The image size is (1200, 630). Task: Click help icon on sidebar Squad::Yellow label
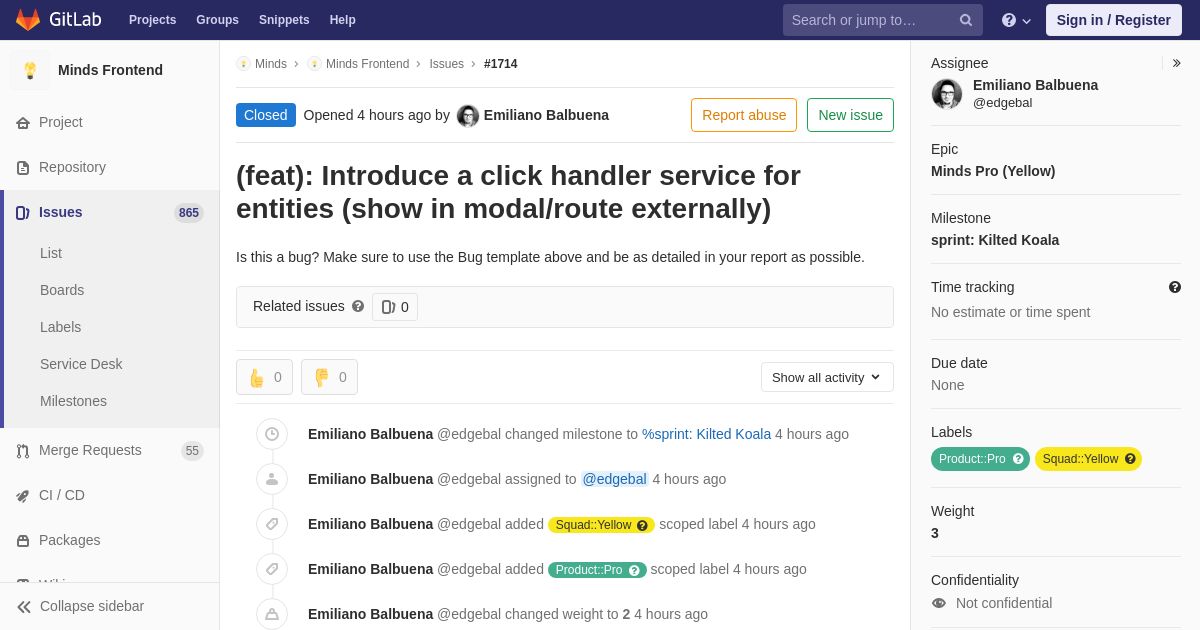click(x=1130, y=459)
